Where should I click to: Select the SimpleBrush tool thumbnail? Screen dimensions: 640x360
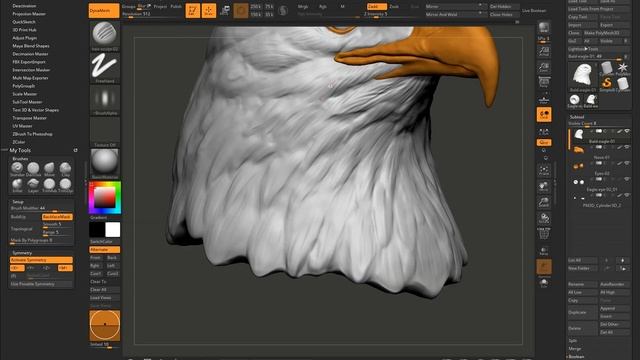click(607, 84)
